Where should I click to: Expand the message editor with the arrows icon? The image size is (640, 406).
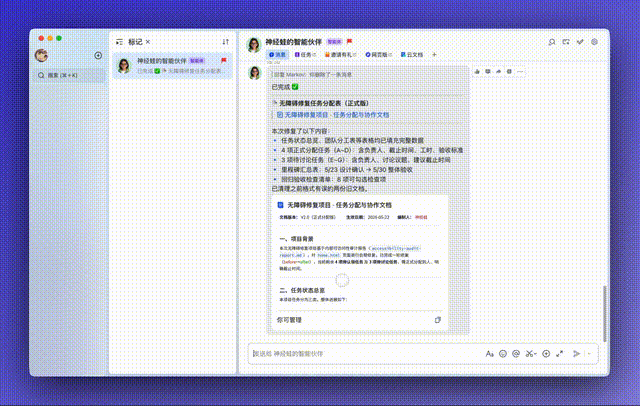point(560,354)
